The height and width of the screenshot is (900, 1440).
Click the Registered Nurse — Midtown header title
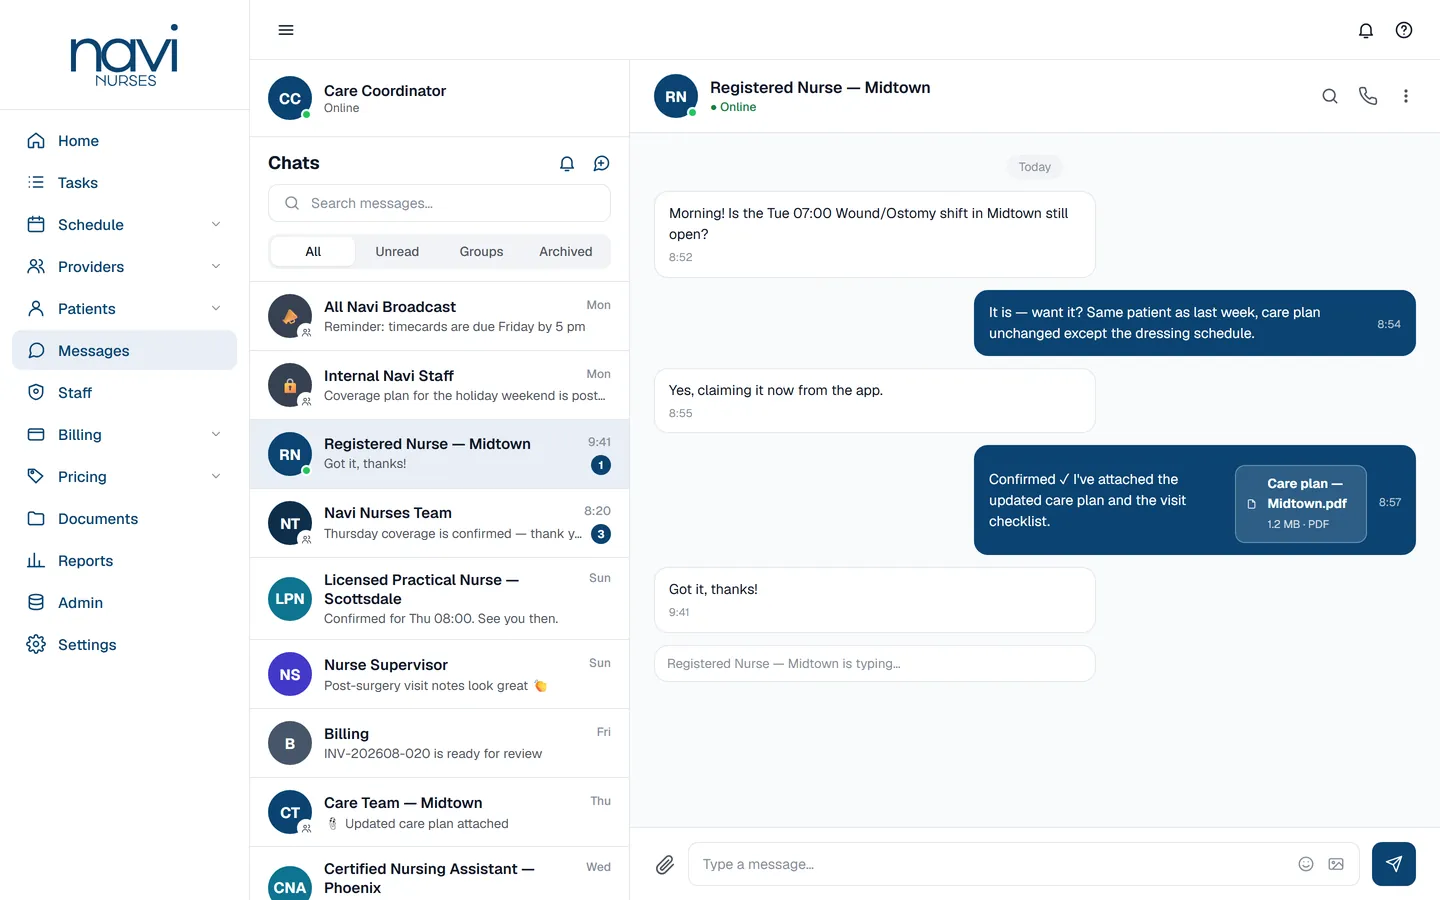point(820,88)
